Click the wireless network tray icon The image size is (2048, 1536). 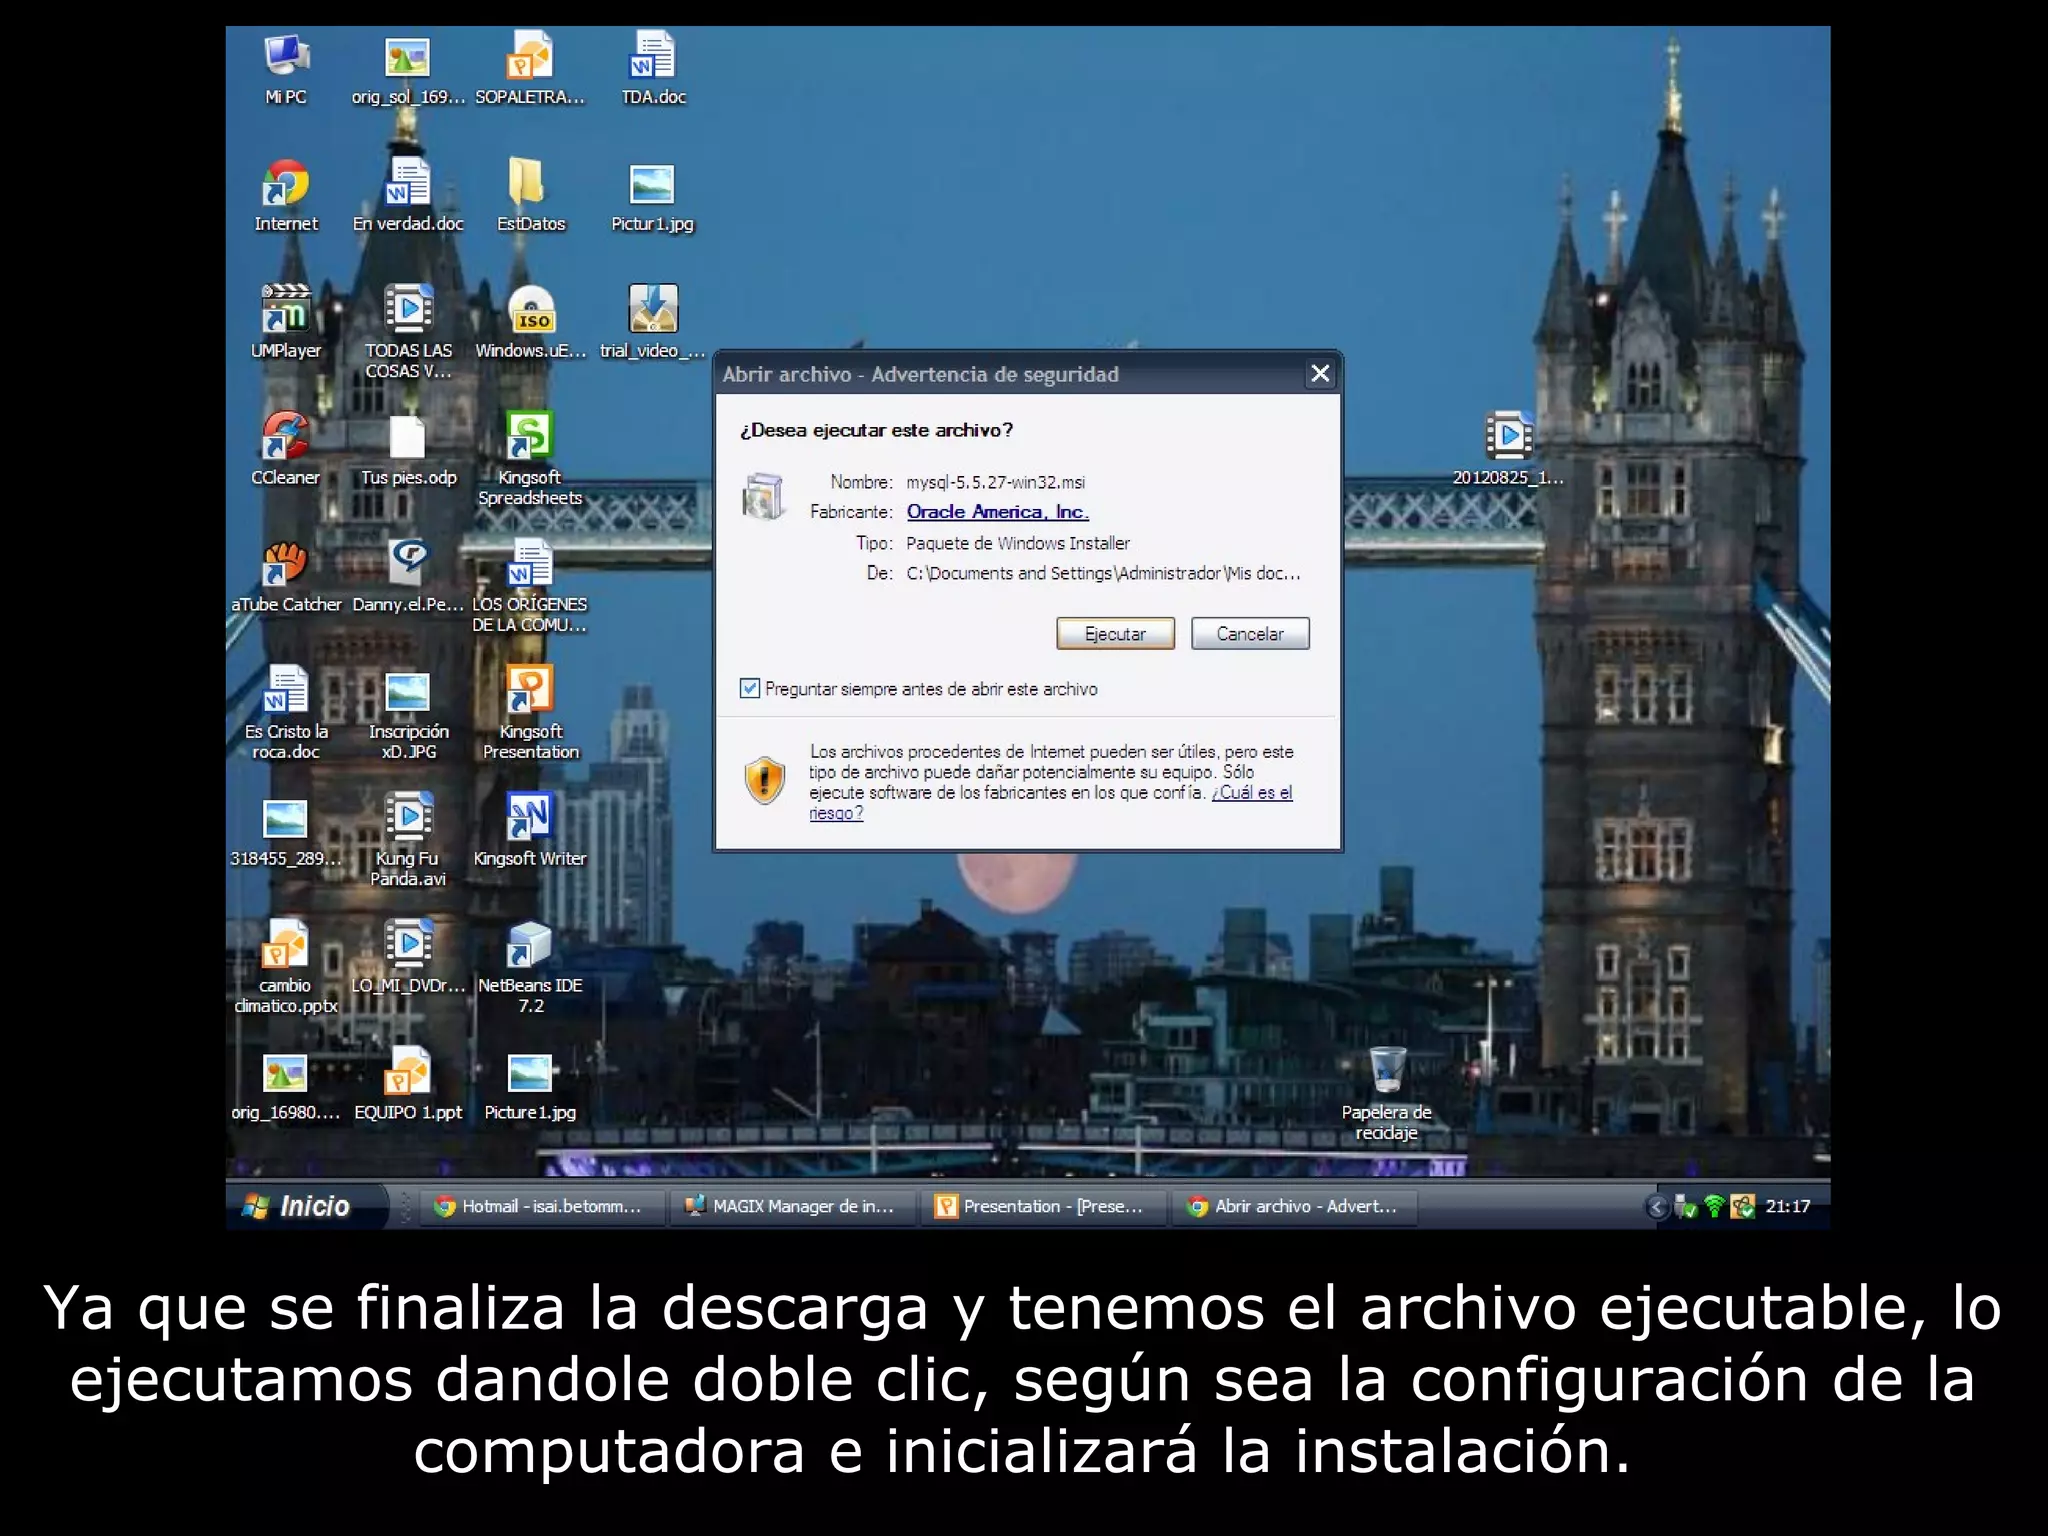click(1714, 1207)
